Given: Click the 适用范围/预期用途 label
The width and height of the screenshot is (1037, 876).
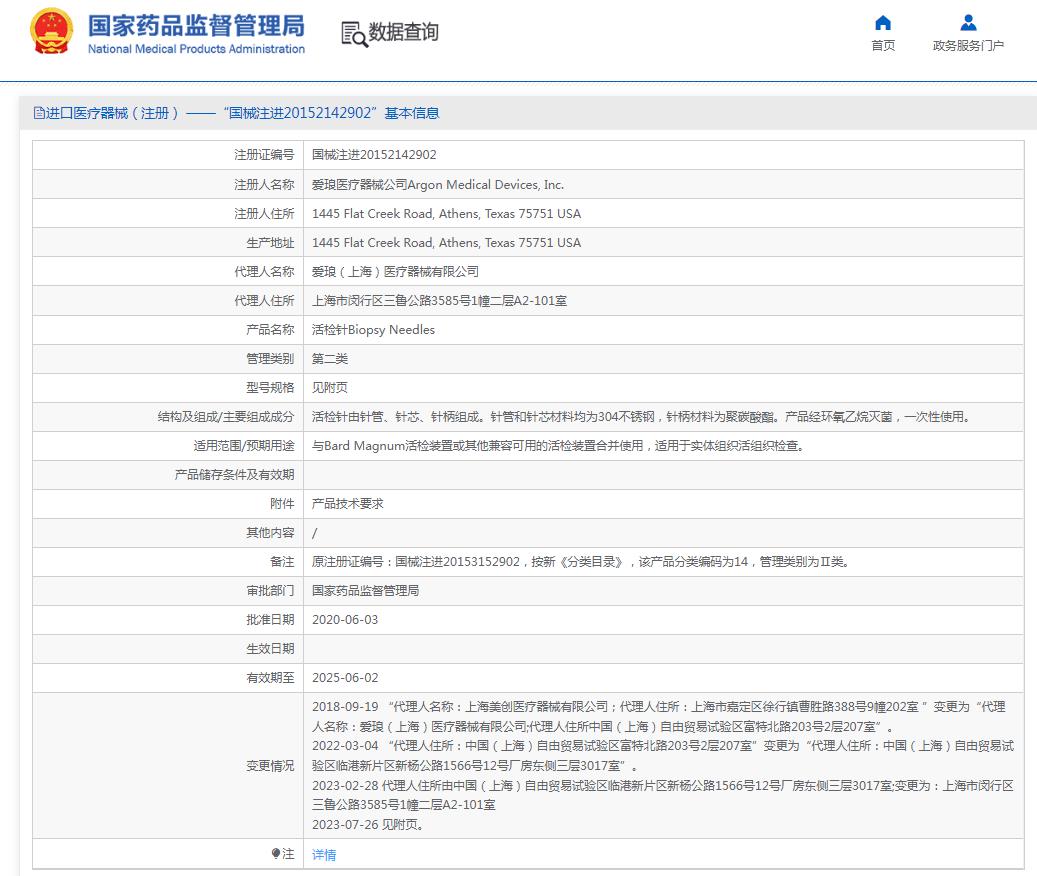Looking at the screenshot, I should (244, 446).
